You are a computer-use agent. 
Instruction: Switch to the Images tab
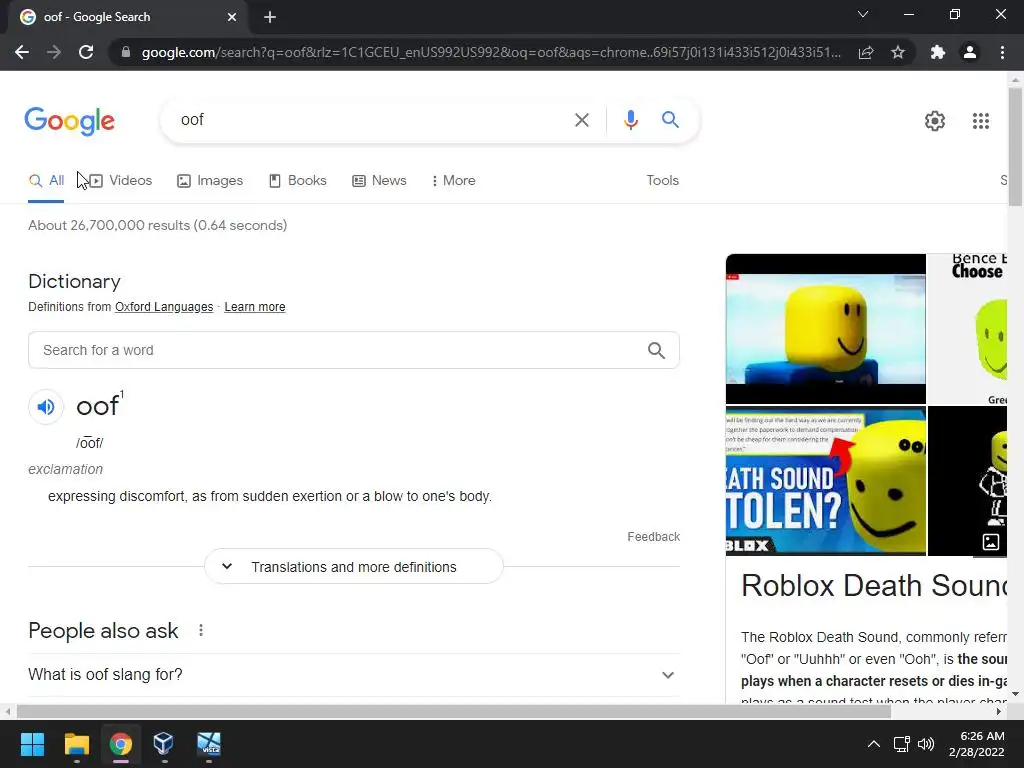[x=210, y=181]
